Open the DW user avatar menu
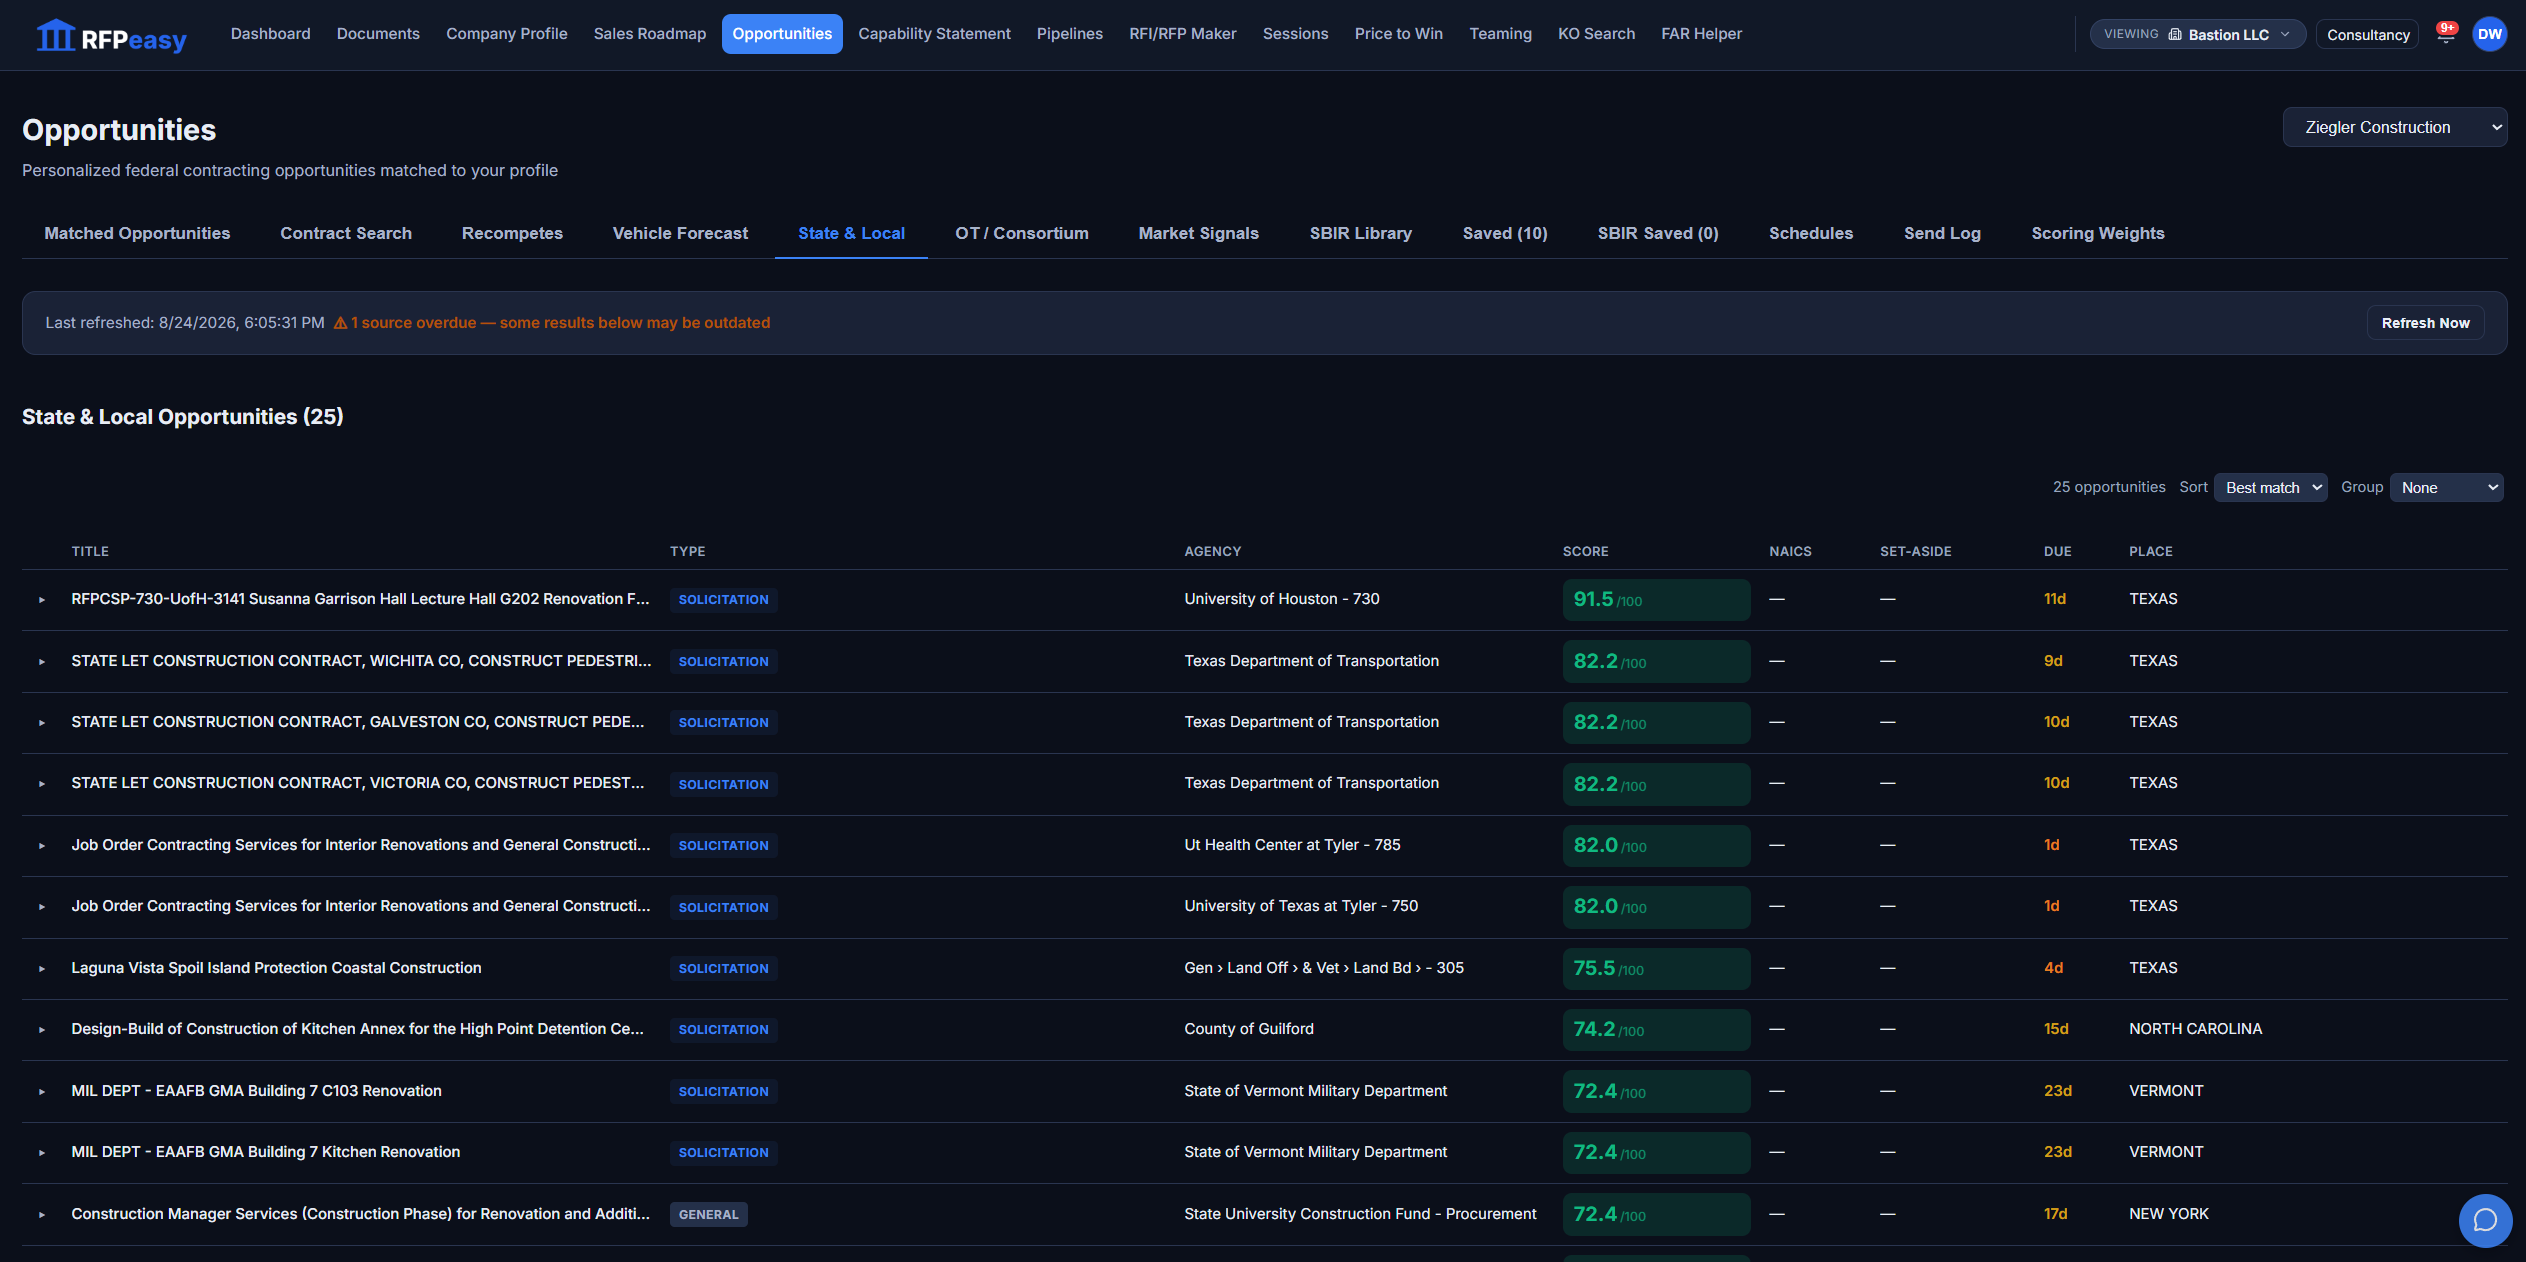 point(2489,34)
